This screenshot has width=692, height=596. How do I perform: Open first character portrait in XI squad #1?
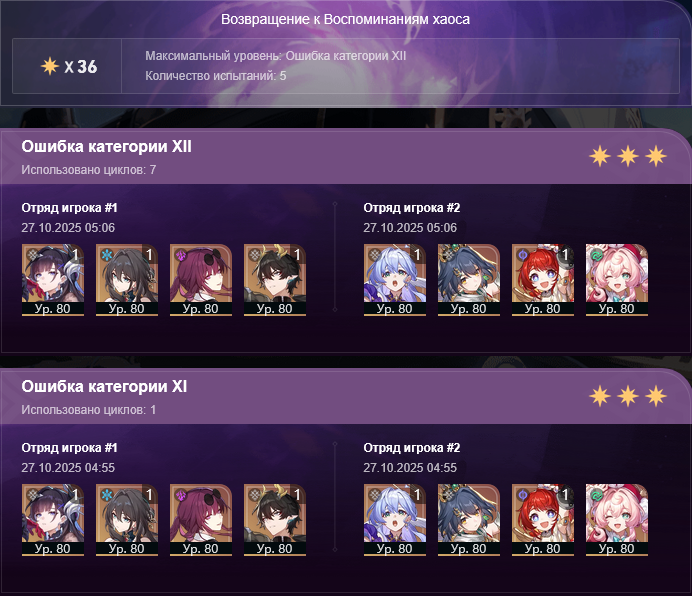coord(53,520)
